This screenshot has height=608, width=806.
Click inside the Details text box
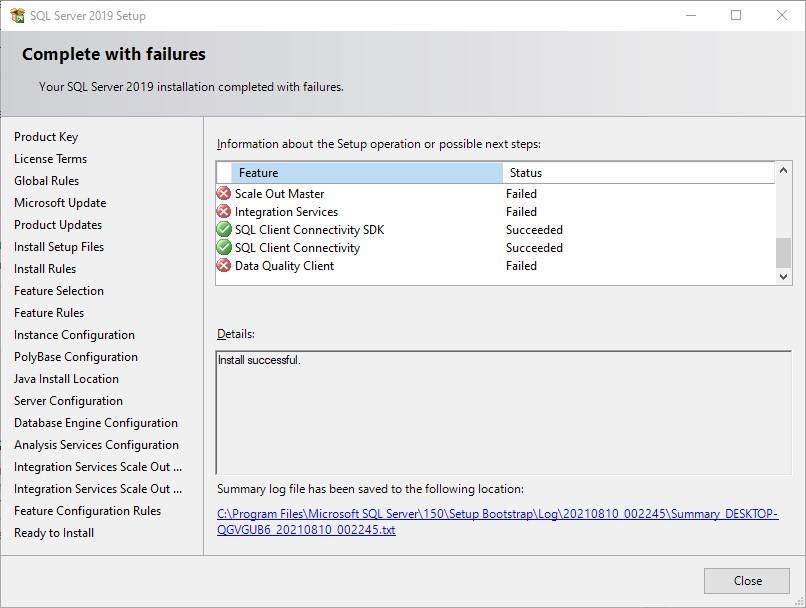tap(503, 412)
